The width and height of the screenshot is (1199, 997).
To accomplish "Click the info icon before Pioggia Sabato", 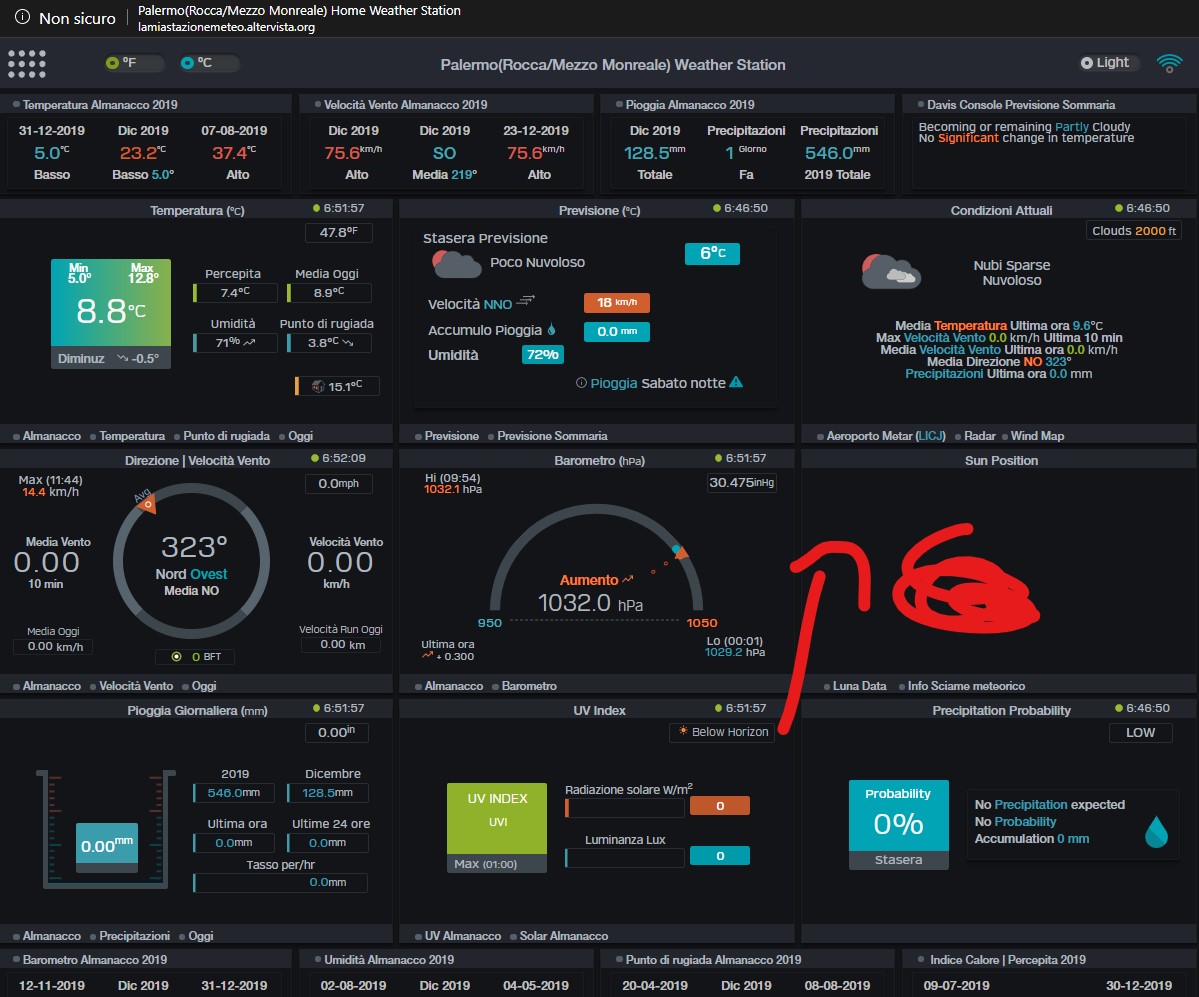I will tap(581, 383).
